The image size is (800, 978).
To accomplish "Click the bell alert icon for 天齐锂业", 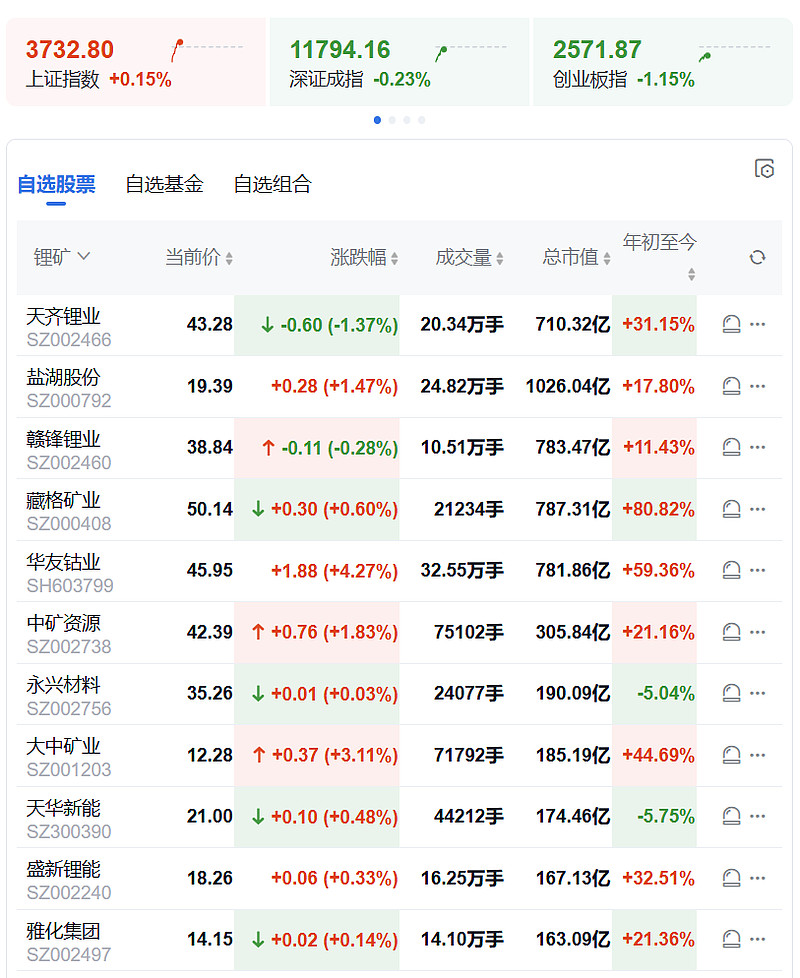I will 731,324.
